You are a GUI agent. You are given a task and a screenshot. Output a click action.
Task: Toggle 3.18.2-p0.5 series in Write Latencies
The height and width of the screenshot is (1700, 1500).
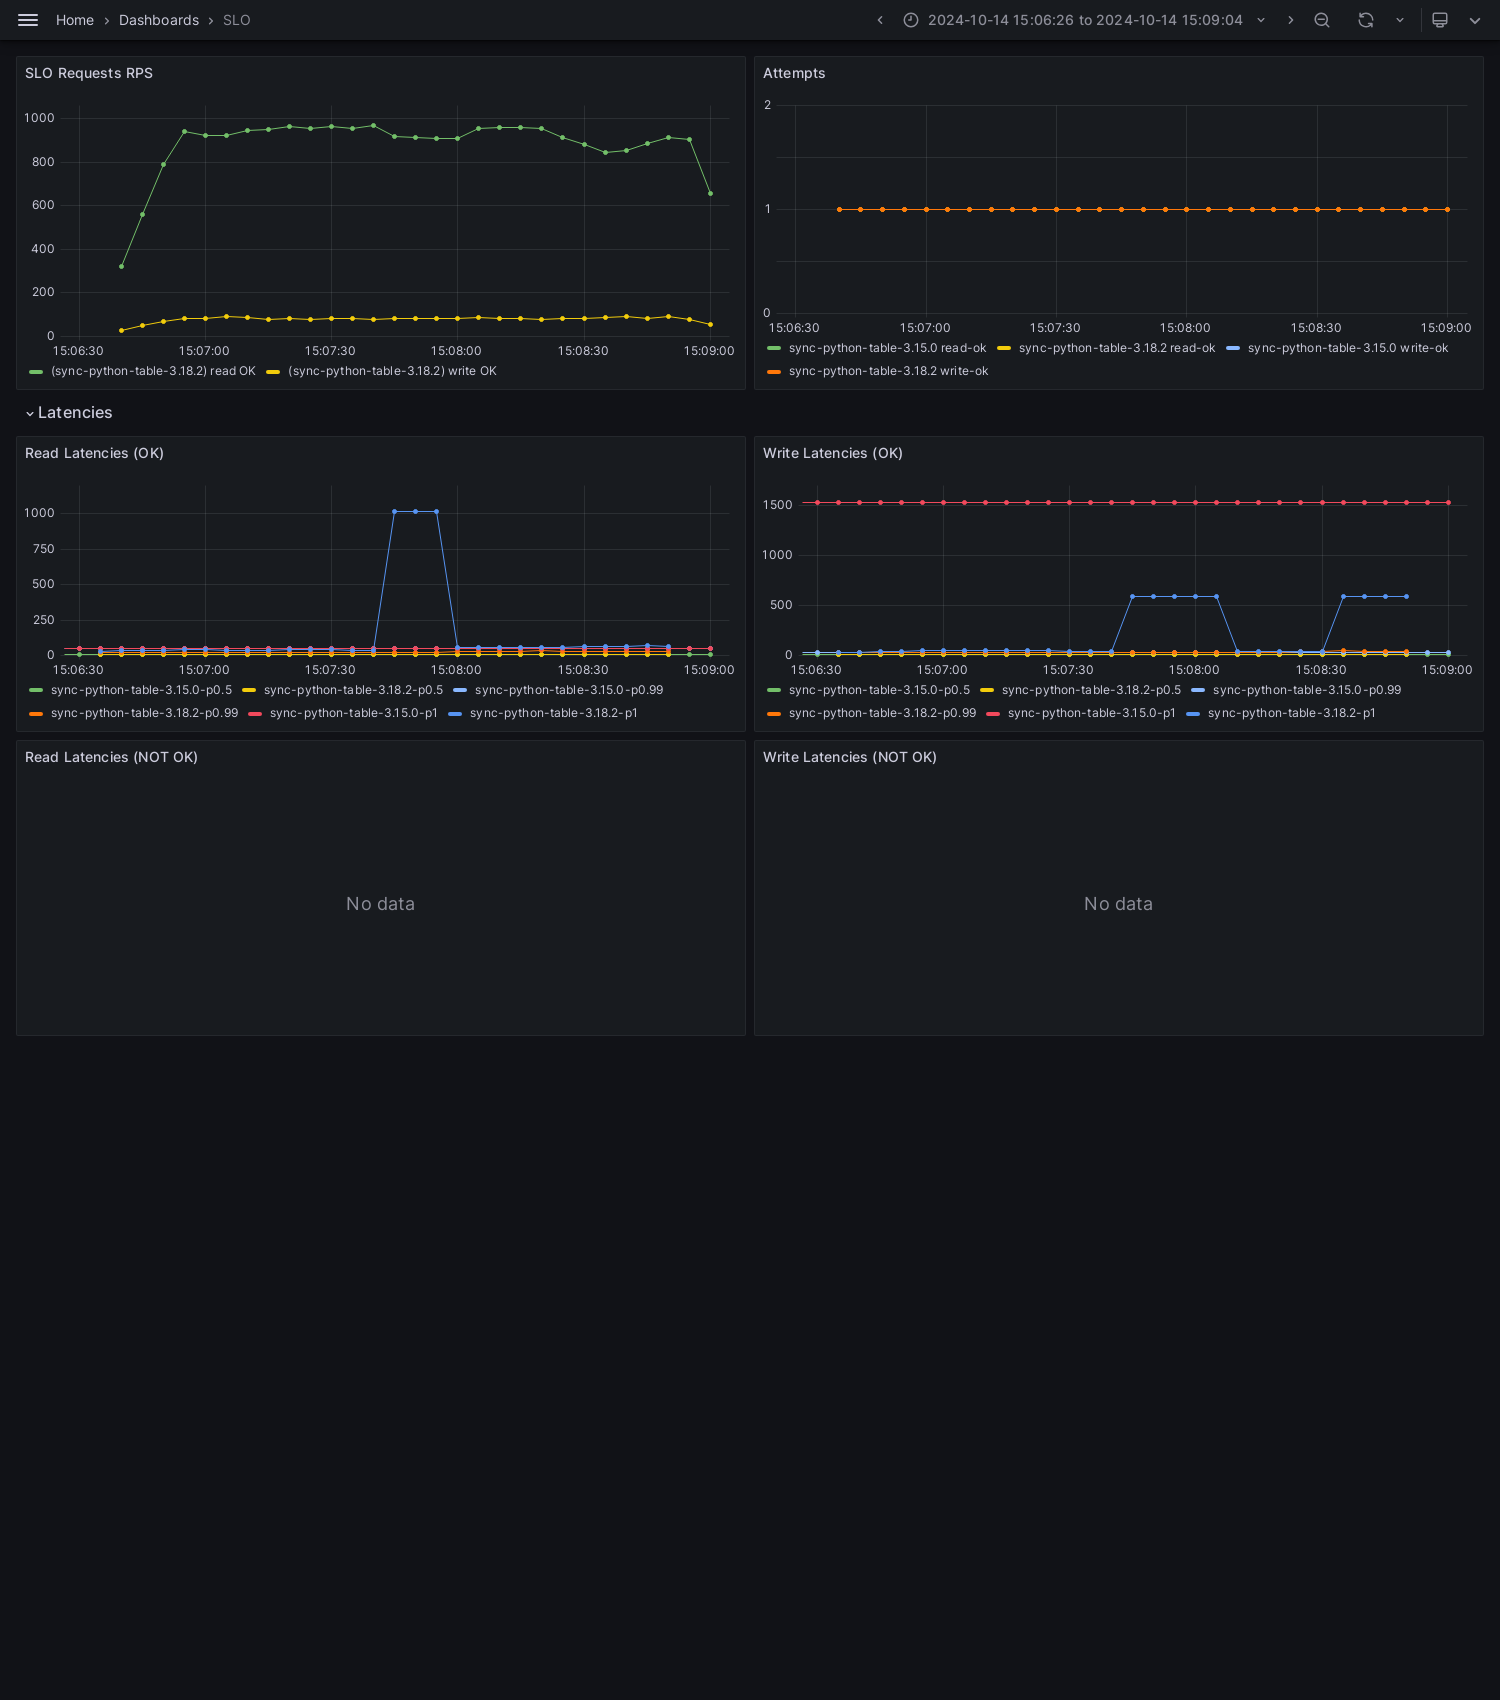(x=1091, y=690)
